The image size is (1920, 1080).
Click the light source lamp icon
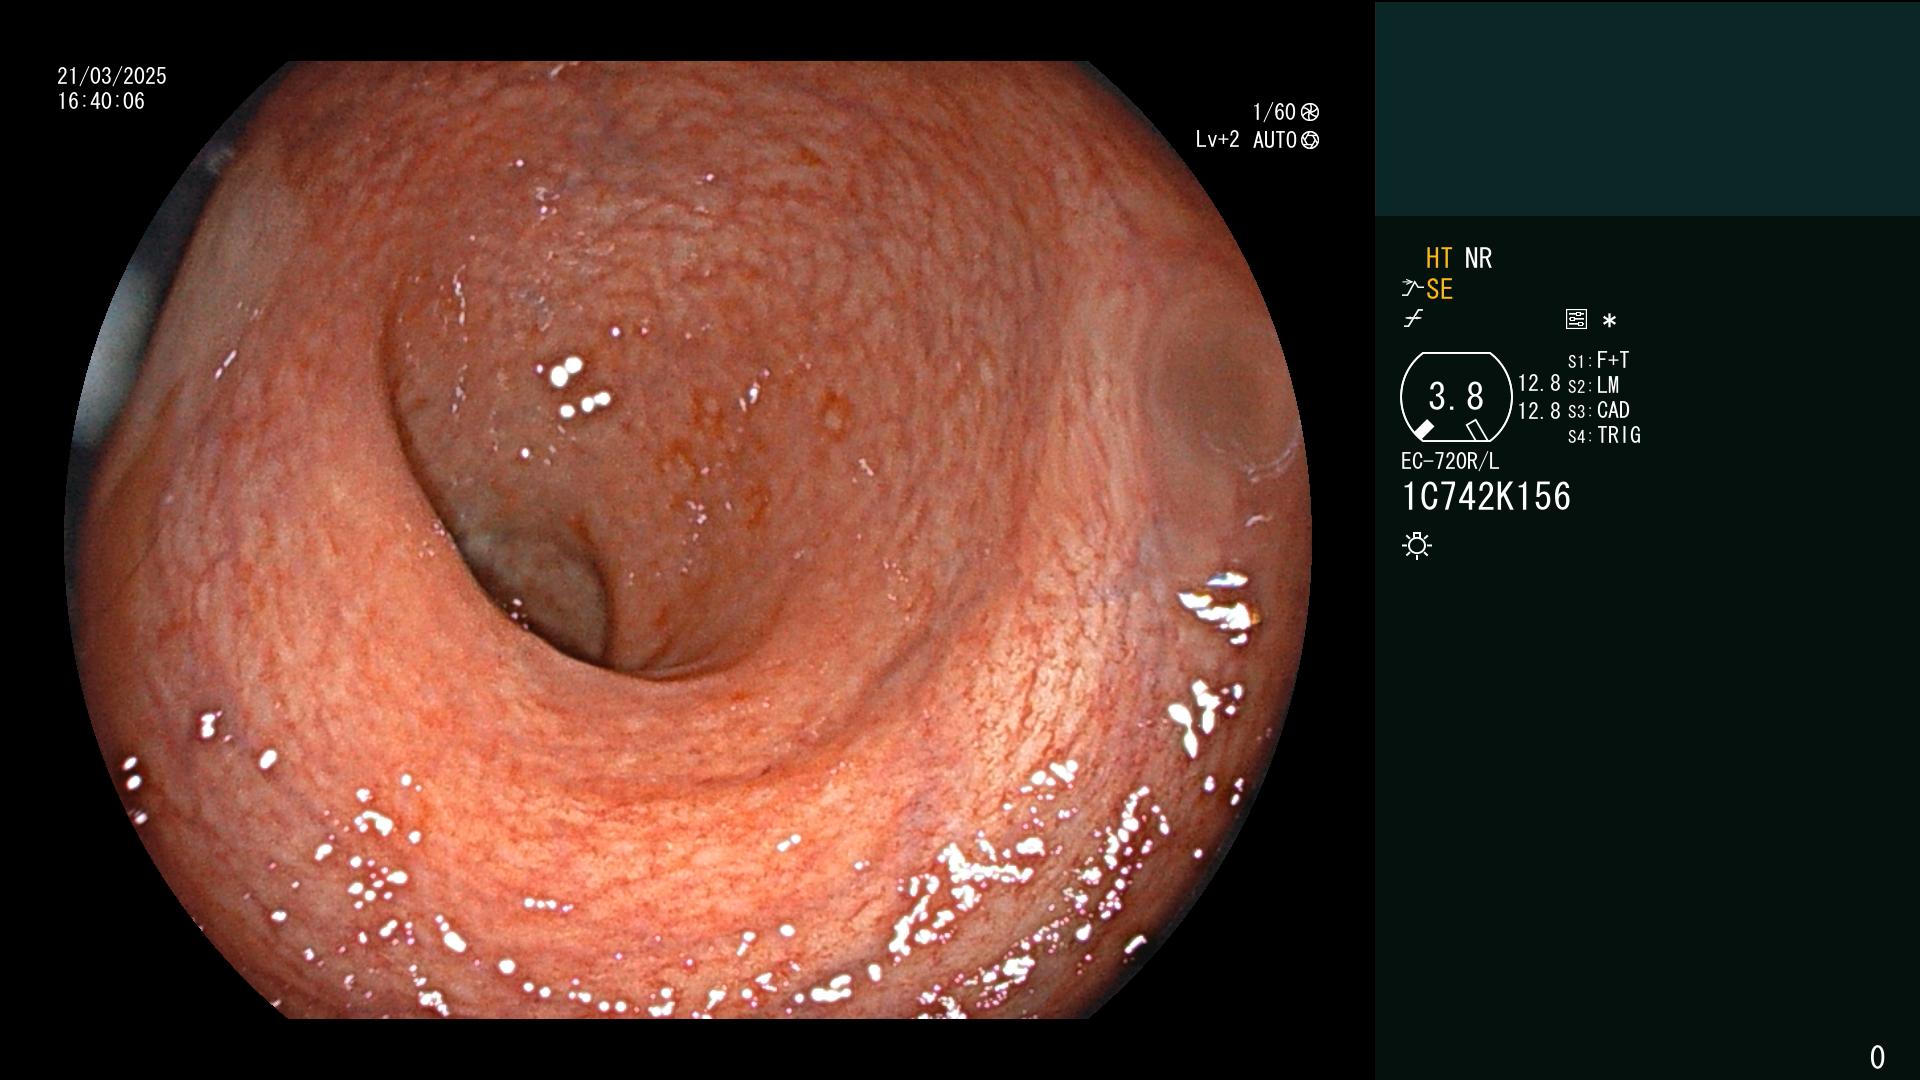pos(1417,545)
